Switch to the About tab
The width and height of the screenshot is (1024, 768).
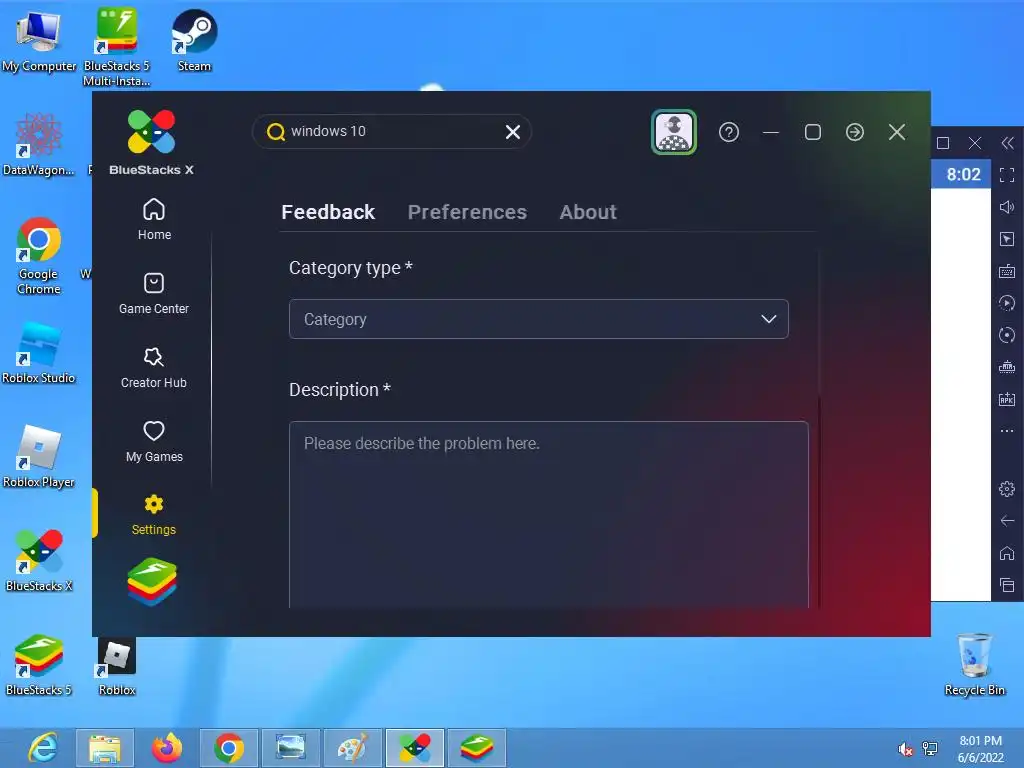(x=588, y=212)
